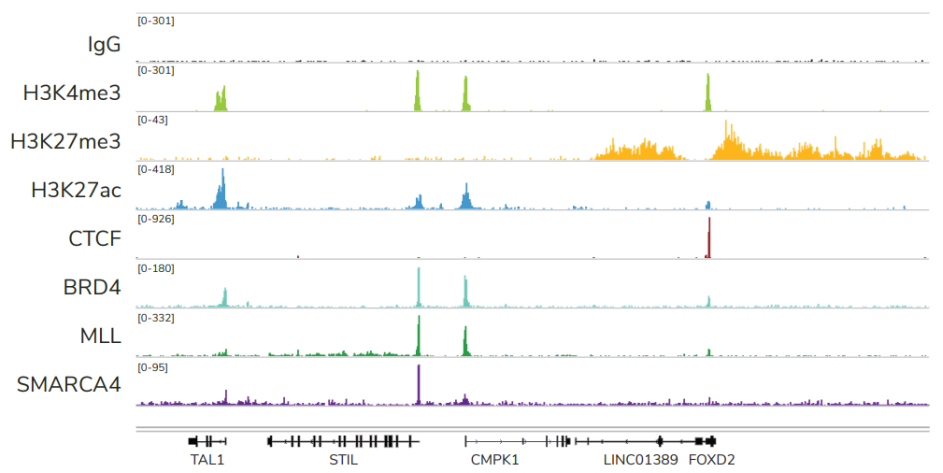Click the [0-43] data range label
The image size is (943, 473).
tap(152, 120)
